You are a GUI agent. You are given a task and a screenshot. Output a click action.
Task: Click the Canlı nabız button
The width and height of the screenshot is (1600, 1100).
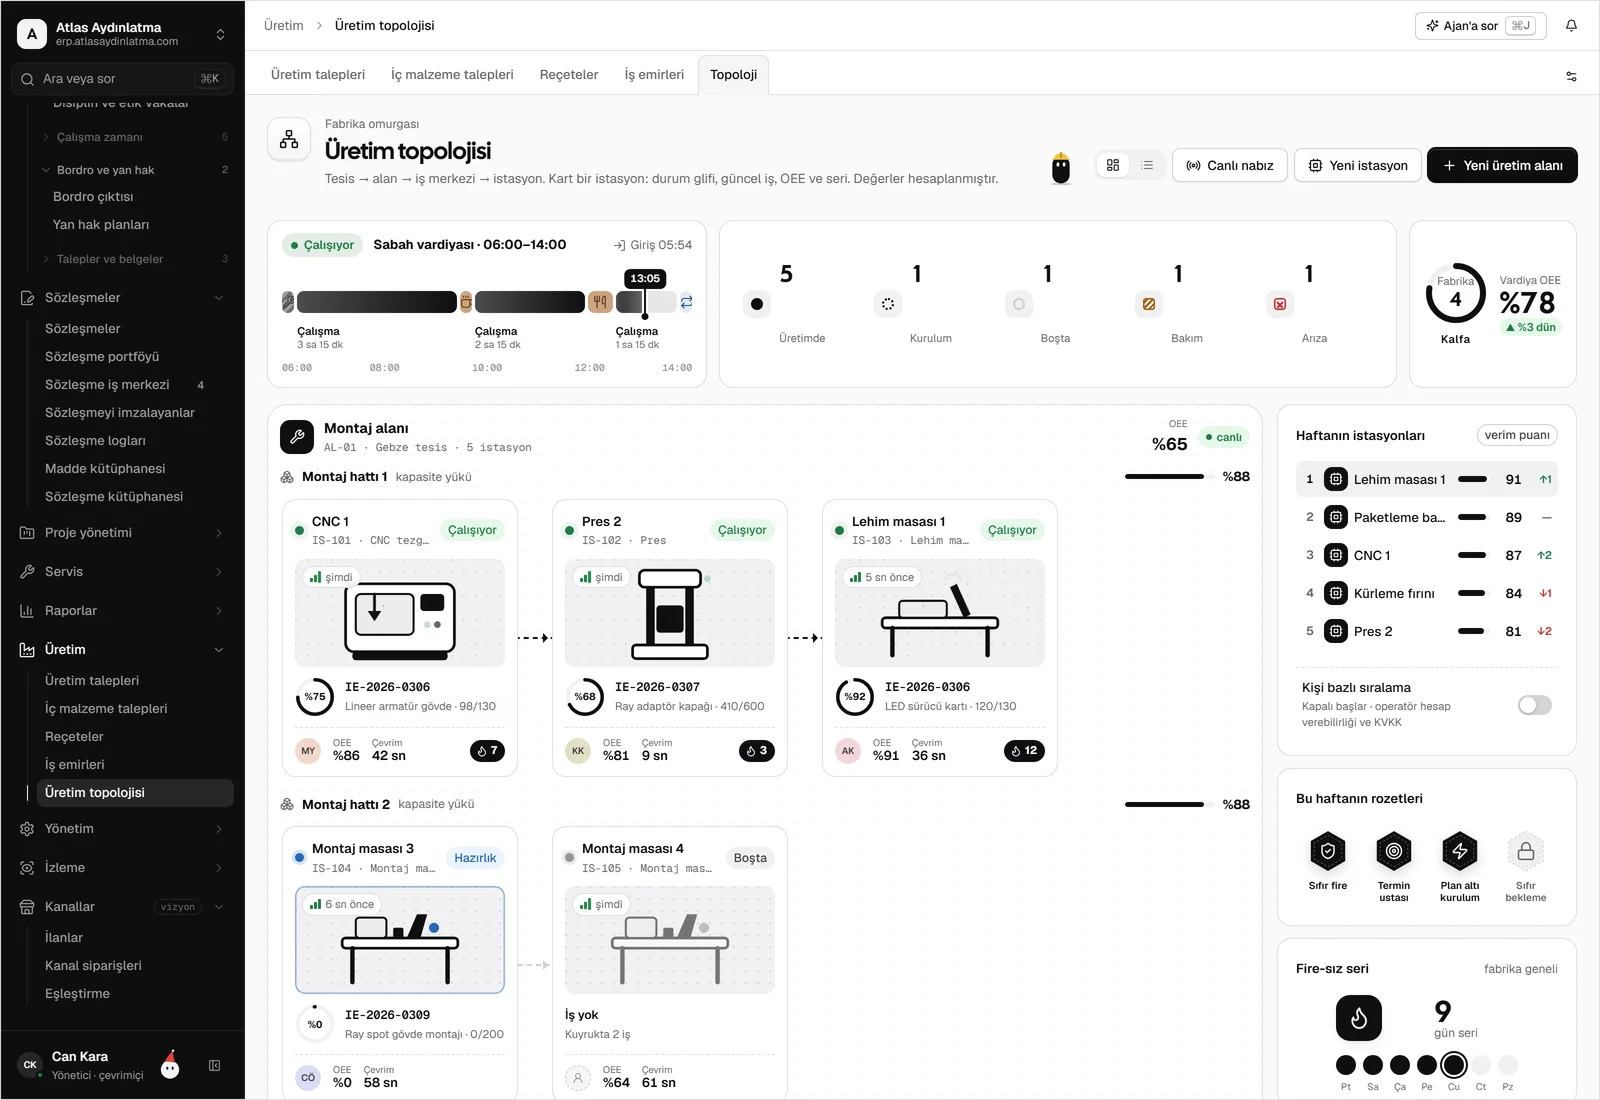[1229, 165]
